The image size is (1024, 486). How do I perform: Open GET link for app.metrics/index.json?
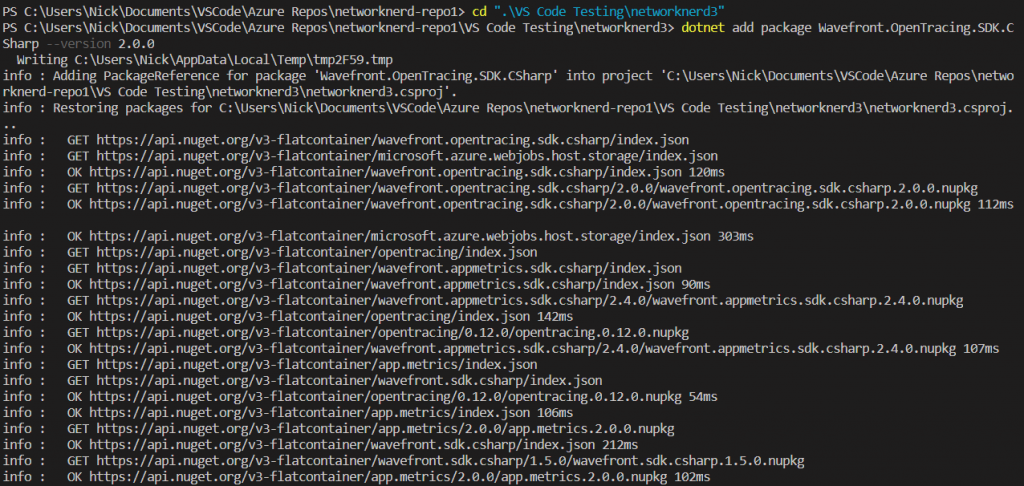[x=317, y=364]
